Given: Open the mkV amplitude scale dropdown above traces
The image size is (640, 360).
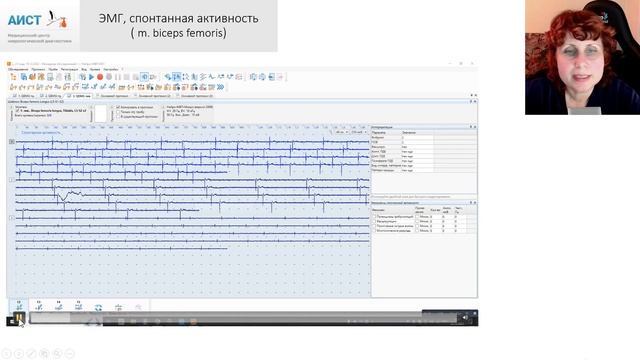Looking at the screenshot, I should 358,132.
